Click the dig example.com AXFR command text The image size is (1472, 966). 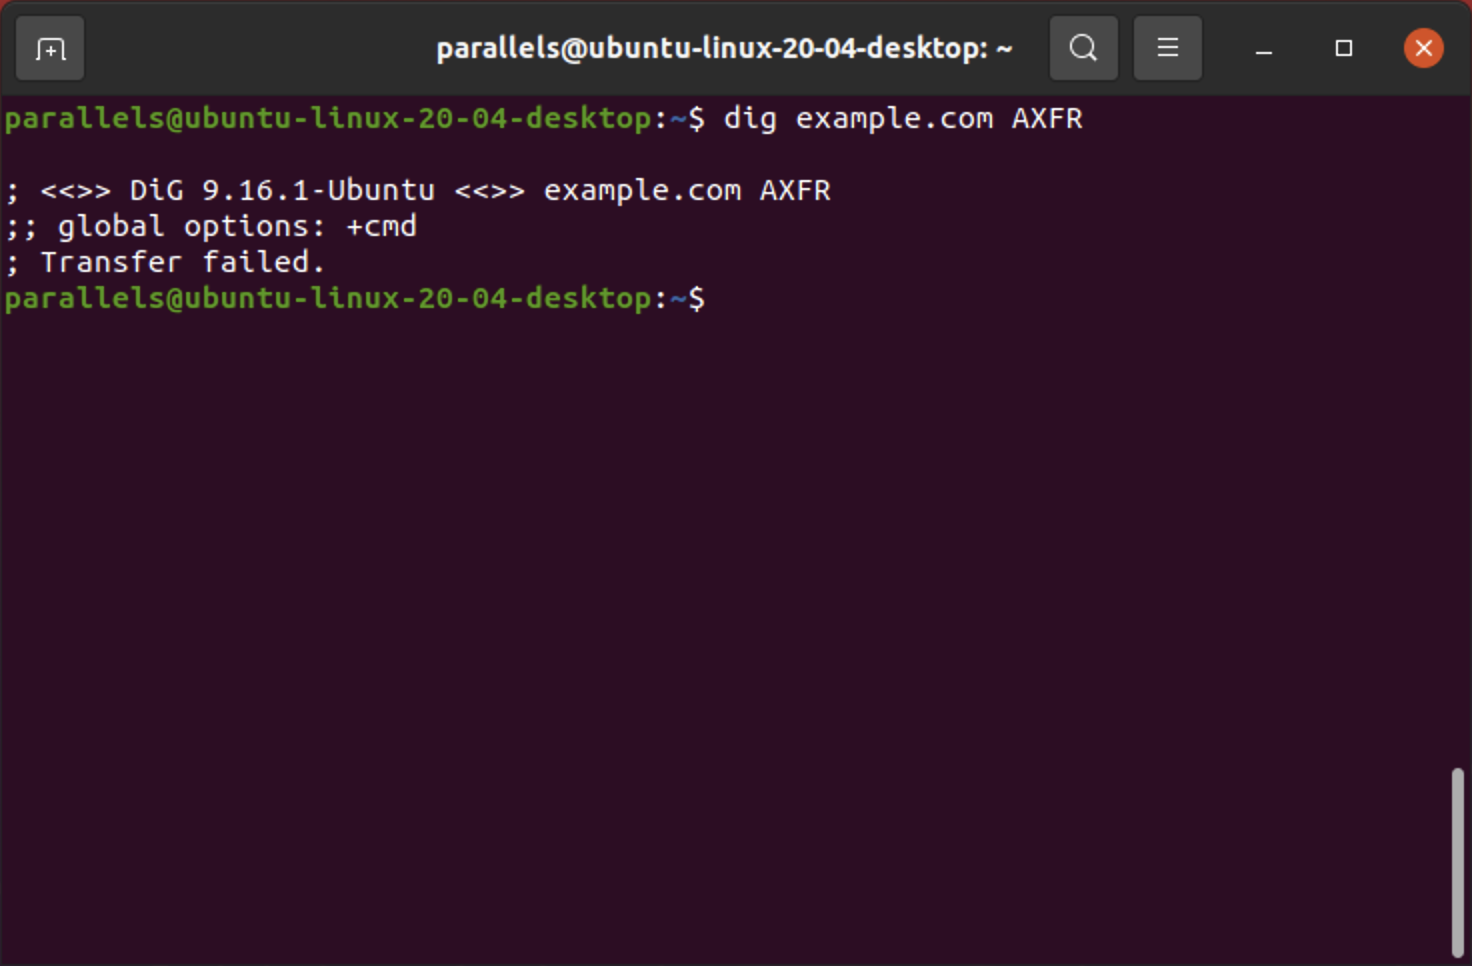click(900, 117)
